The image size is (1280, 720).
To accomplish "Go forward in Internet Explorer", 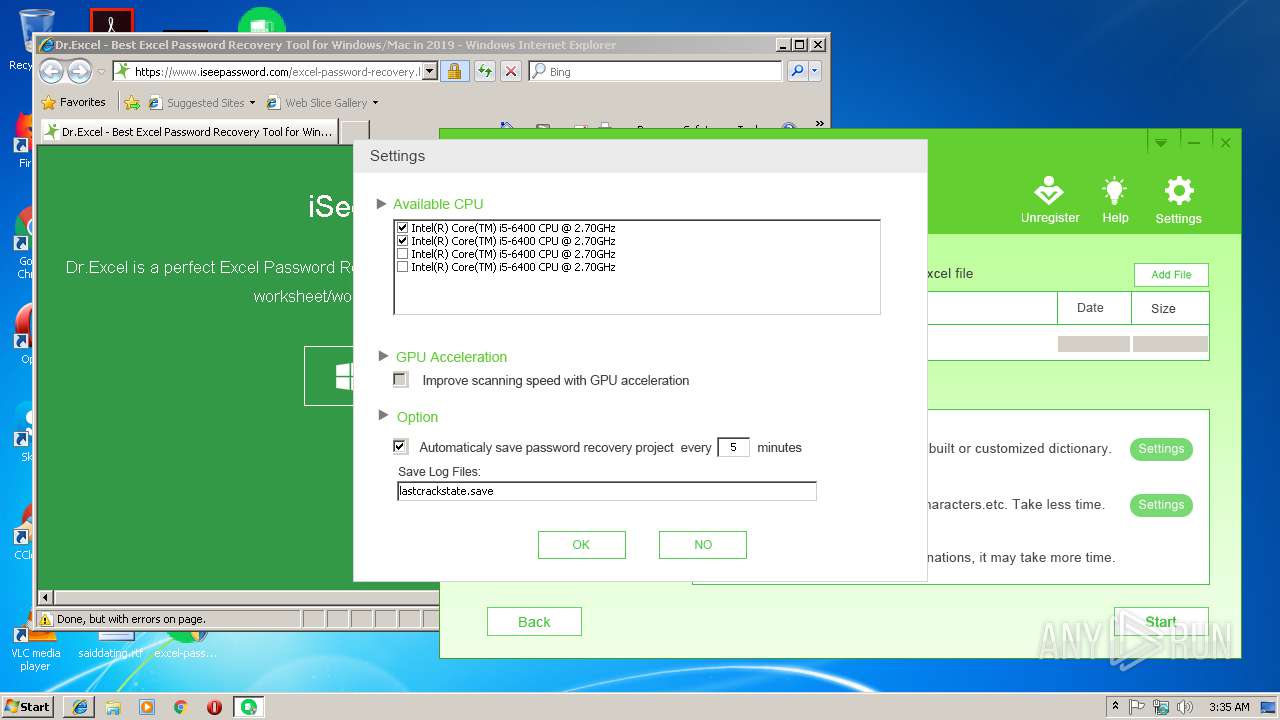I will [x=79, y=71].
